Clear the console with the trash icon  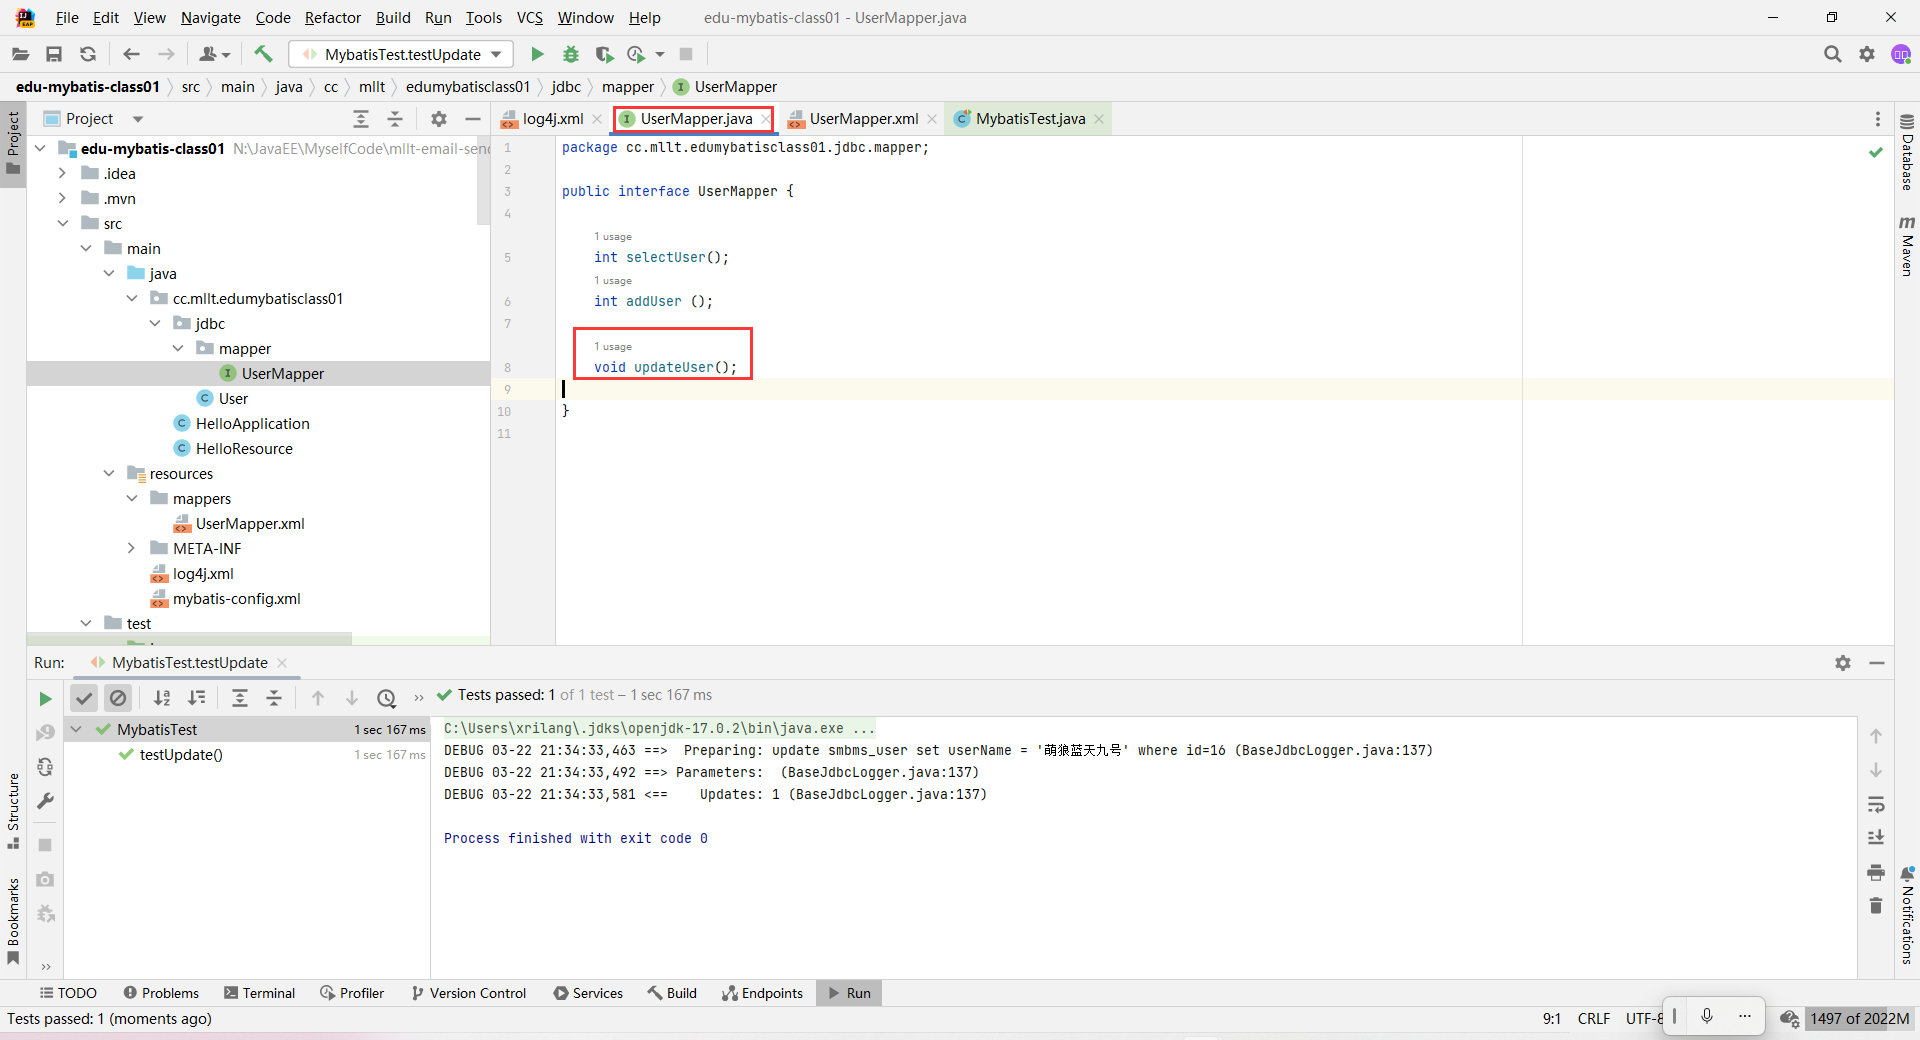(x=1876, y=905)
